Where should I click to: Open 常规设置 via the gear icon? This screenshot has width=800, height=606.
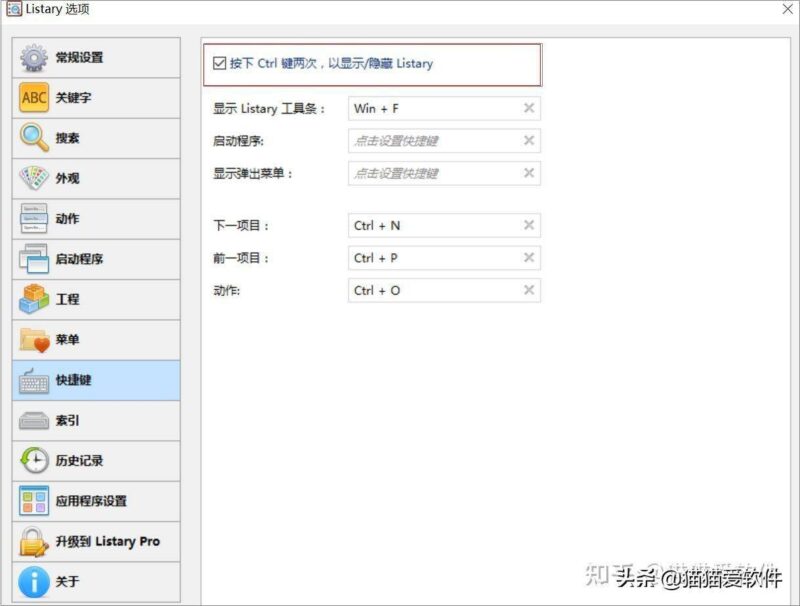point(32,57)
